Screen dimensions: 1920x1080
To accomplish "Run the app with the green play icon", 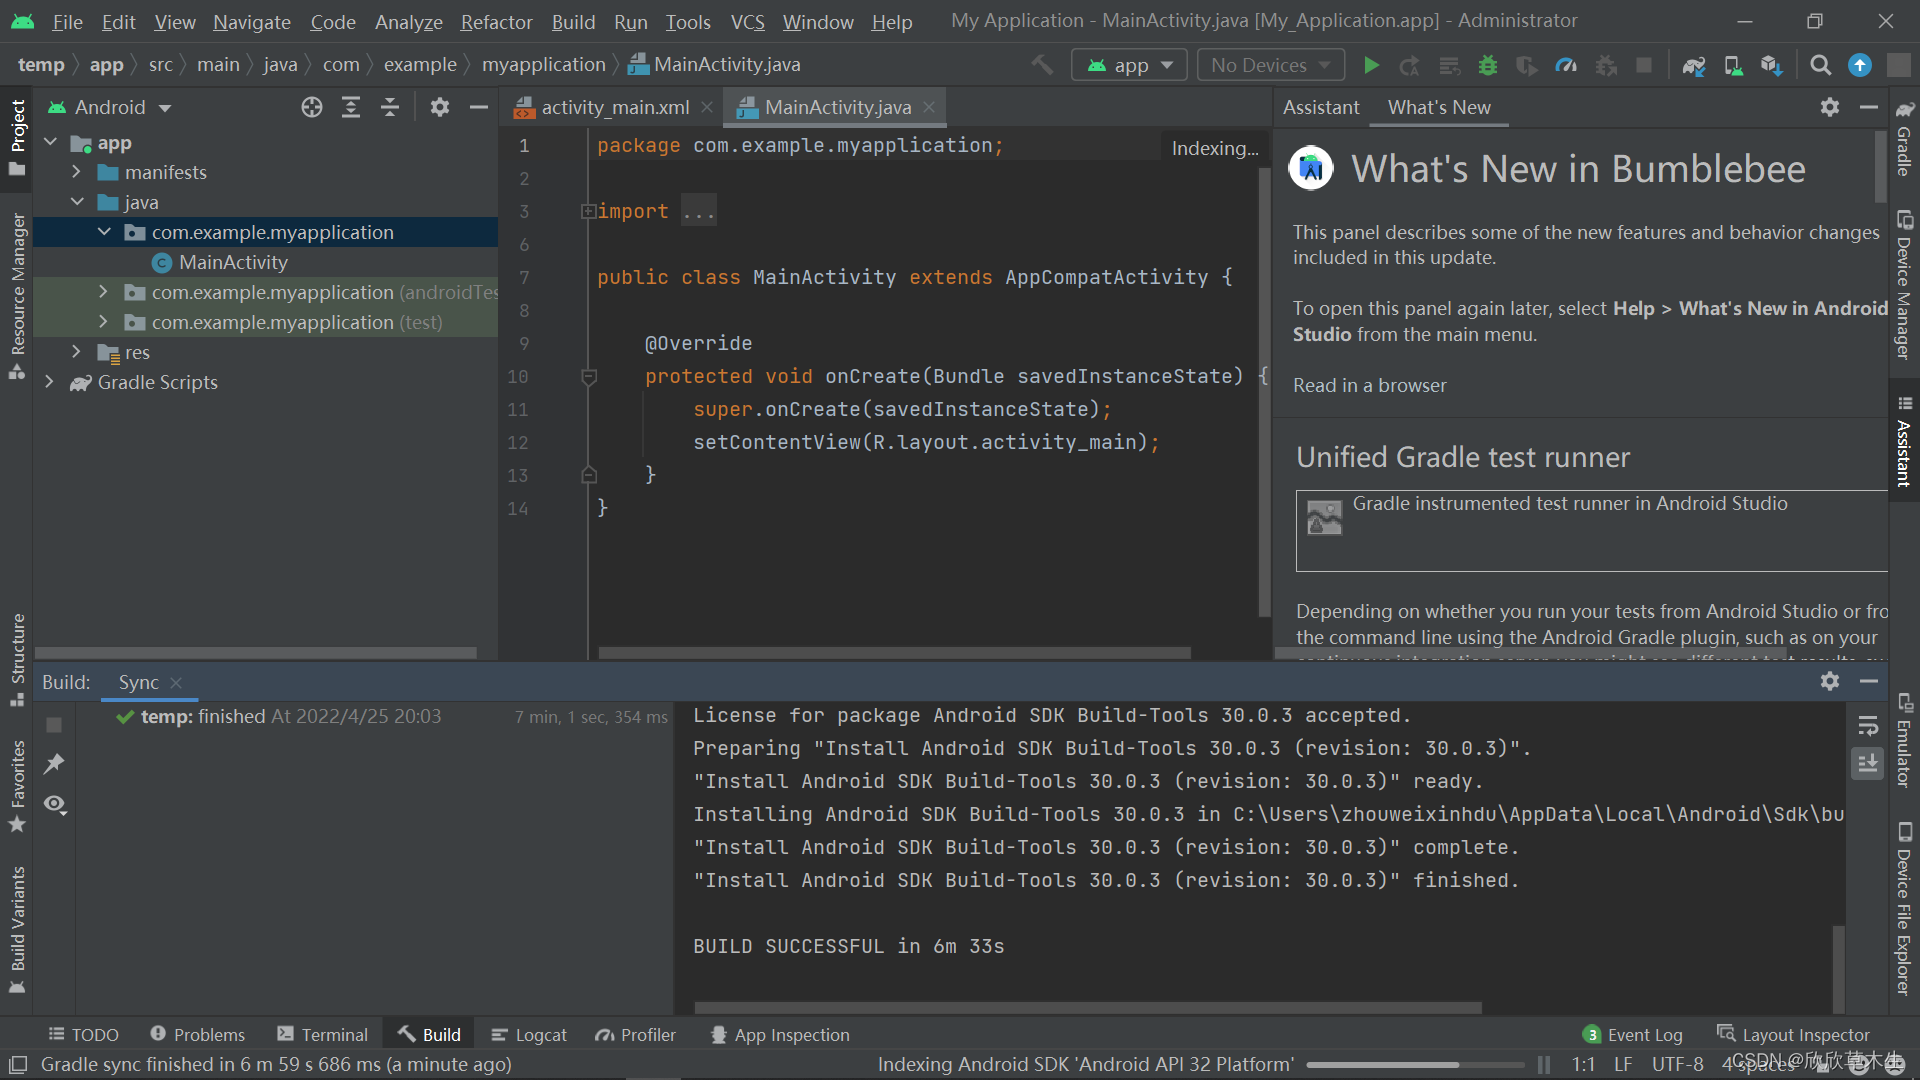I will click(1371, 65).
